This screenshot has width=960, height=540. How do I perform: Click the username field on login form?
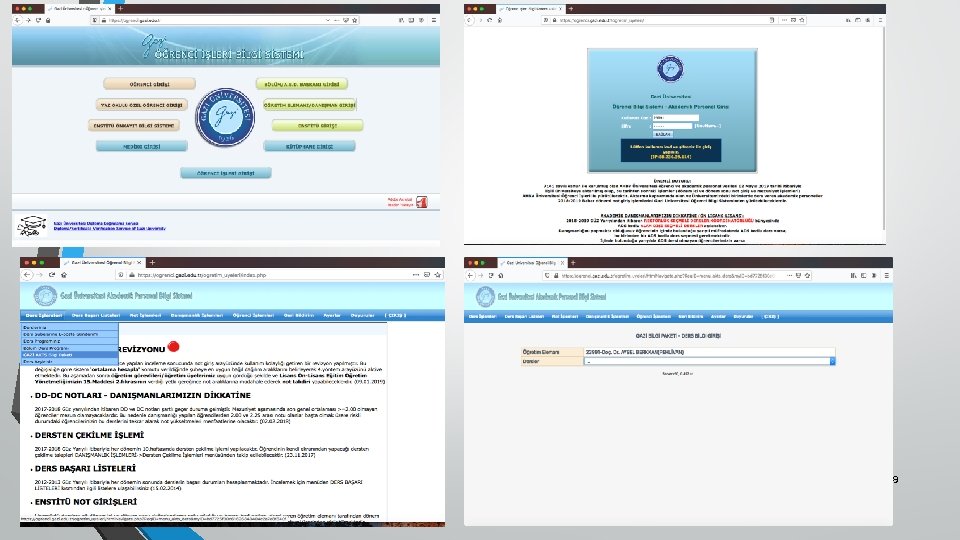[x=675, y=118]
